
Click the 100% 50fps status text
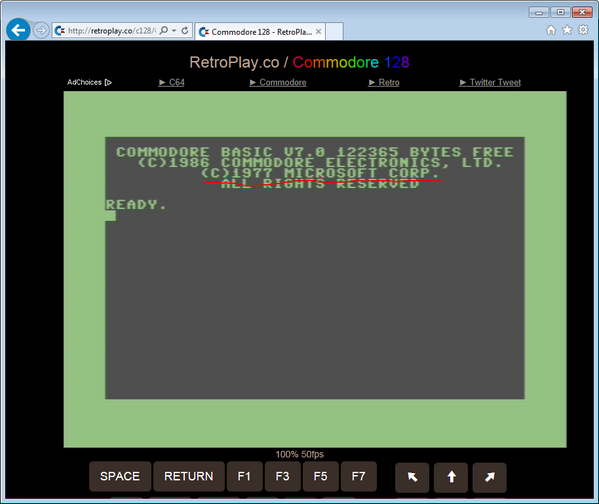coord(300,454)
